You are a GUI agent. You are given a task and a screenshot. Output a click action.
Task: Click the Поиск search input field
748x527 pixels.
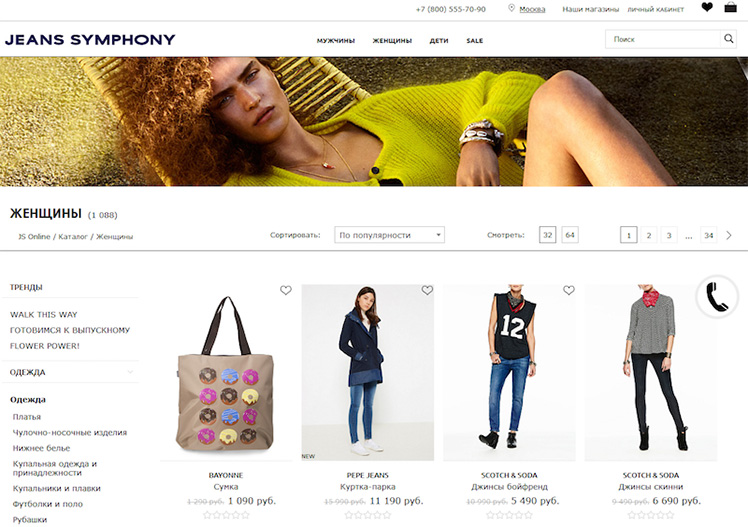click(x=663, y=39)
